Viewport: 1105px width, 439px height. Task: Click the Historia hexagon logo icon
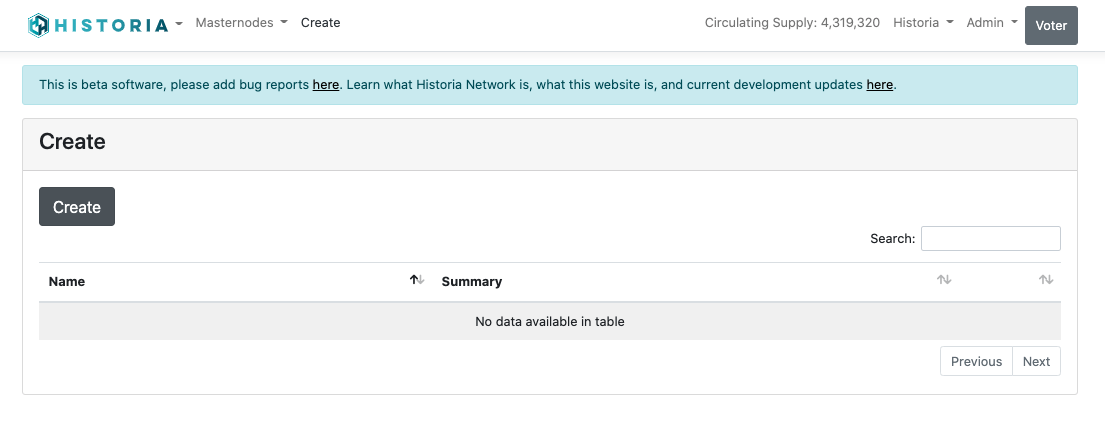tap(38, 25)
